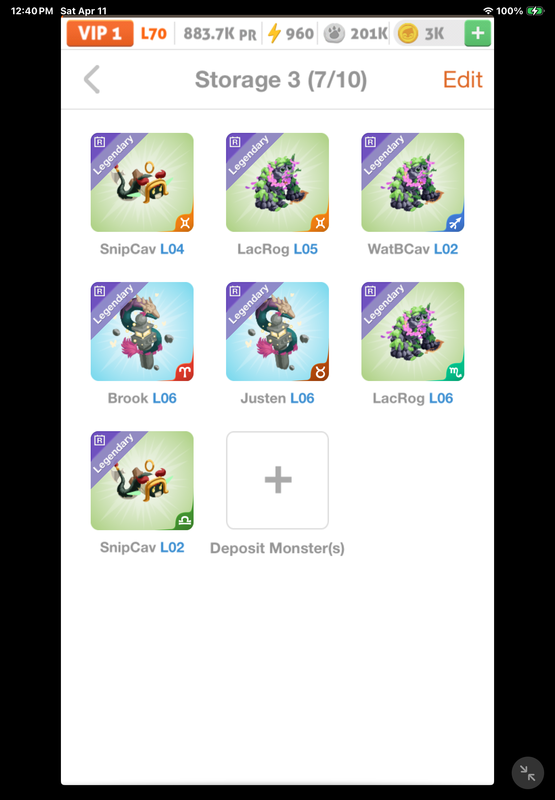Viewport: 555px width, 800px height.
Task: Open the Brook L06 monster thumbnail
Action: point(142,332)
